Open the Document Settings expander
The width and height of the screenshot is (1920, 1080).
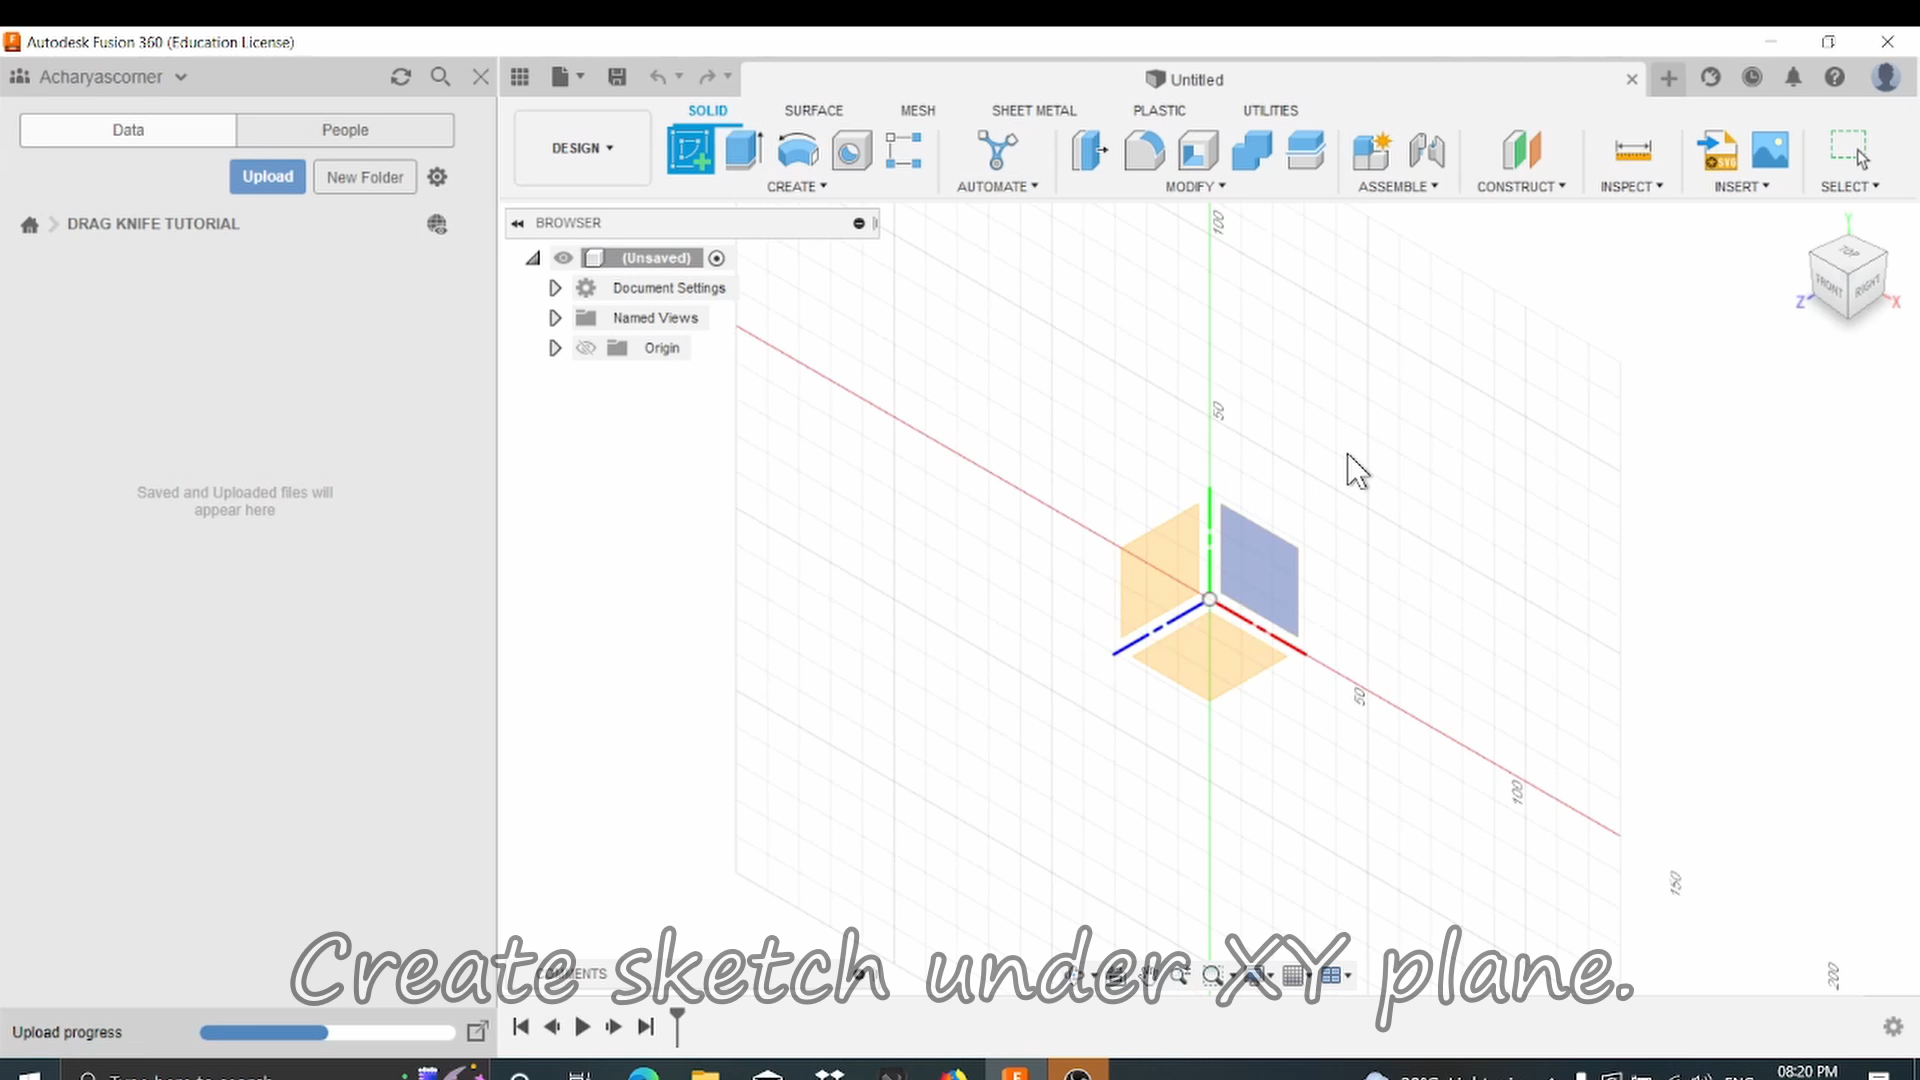555,287
